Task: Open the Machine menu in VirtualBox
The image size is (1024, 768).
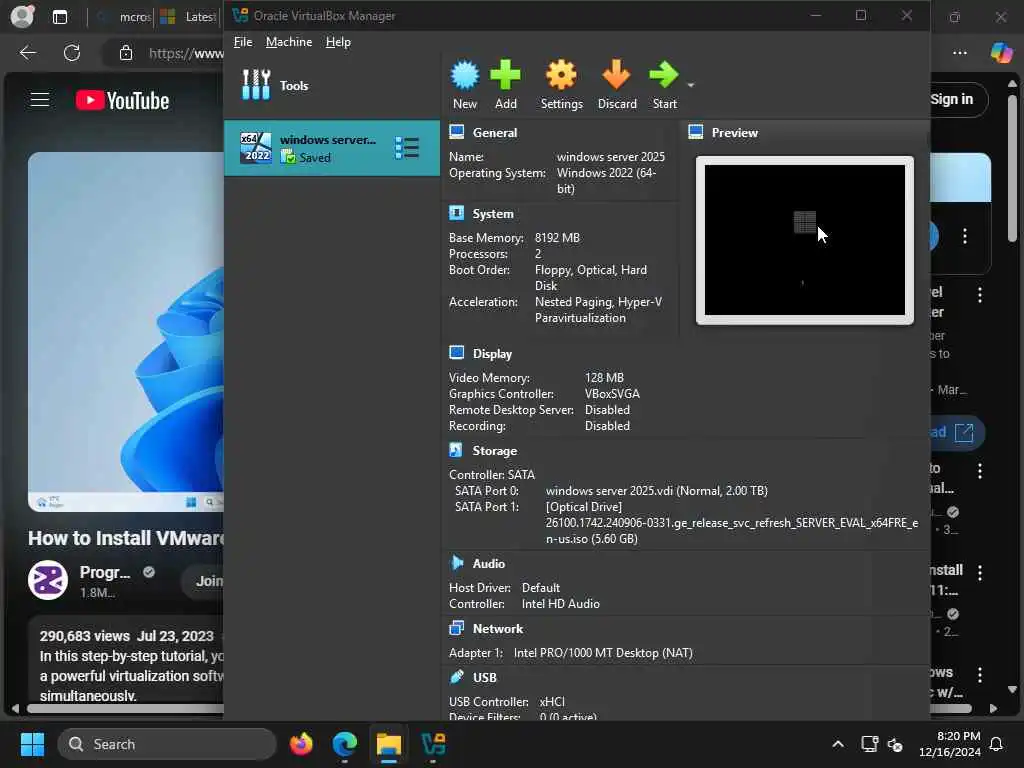Action: click(289, 42)
